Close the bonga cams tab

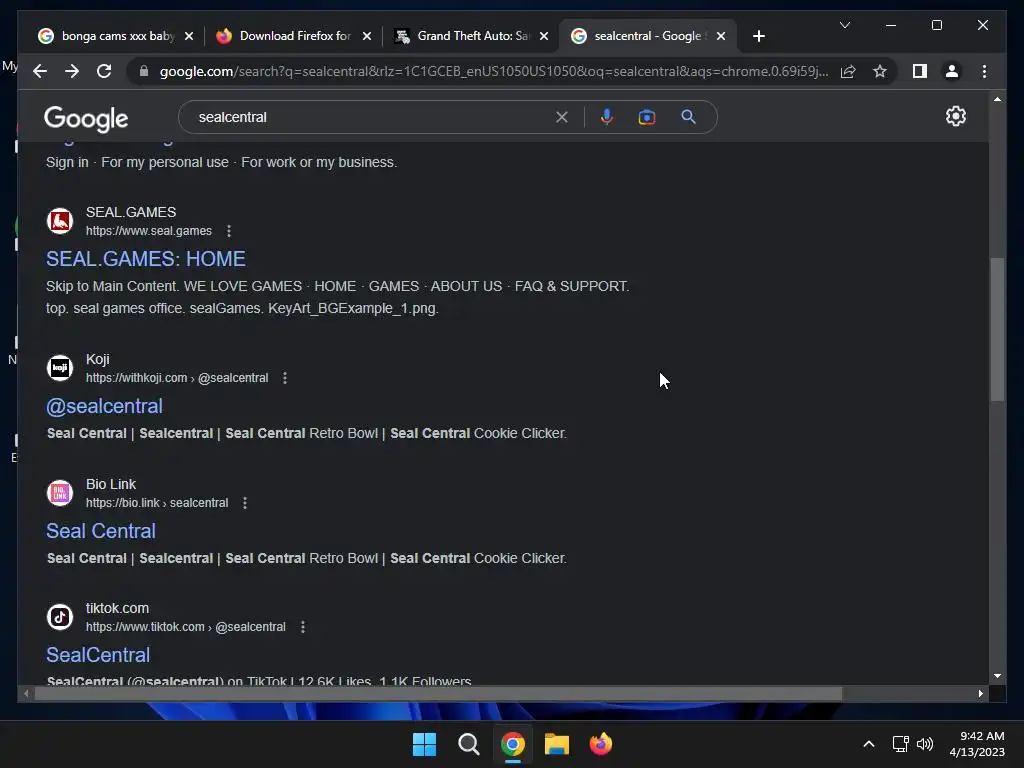point(189,36)
